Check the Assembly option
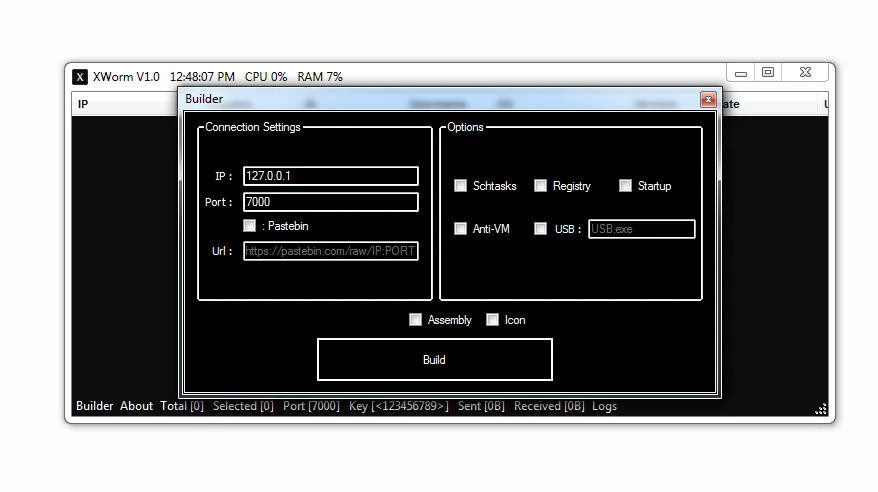The height and width of the screenshot is (492, 878). [416, 320]
